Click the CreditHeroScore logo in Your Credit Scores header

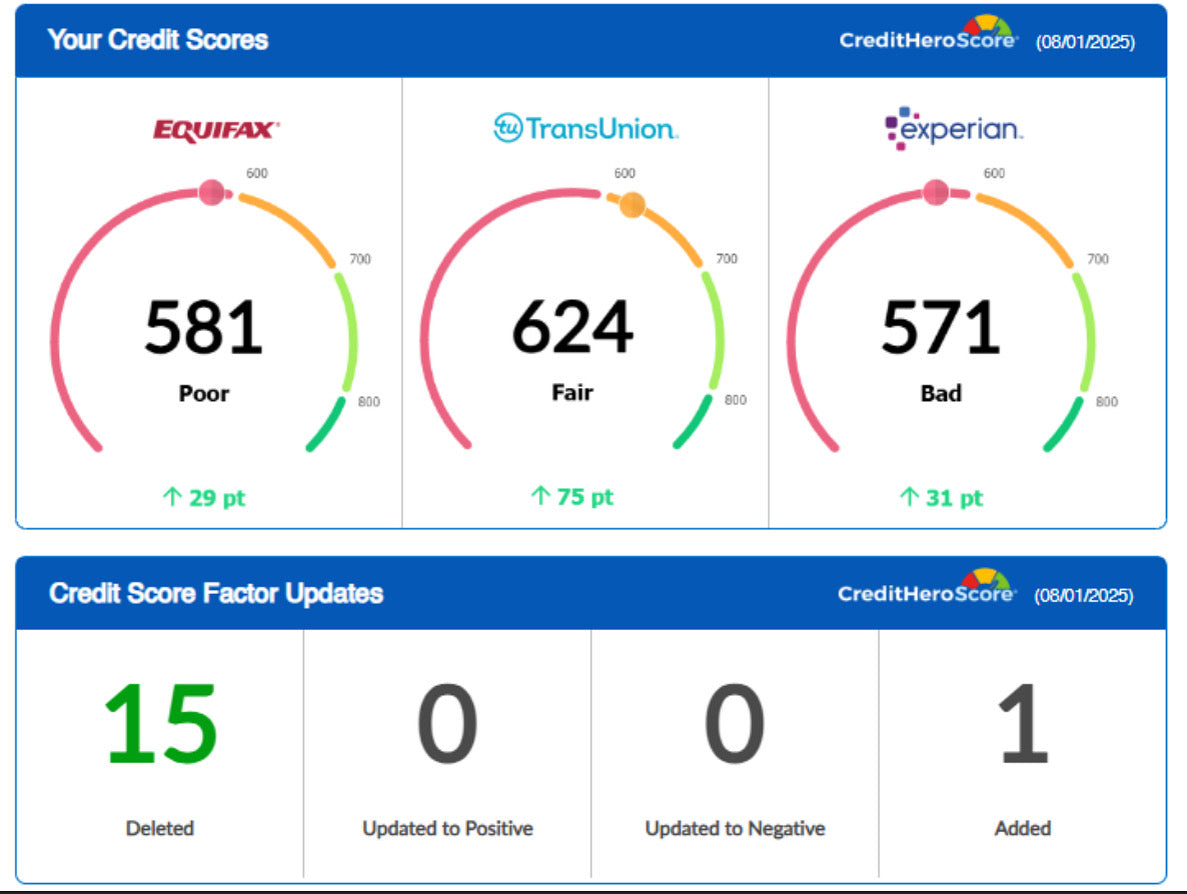tap(929, 35)
